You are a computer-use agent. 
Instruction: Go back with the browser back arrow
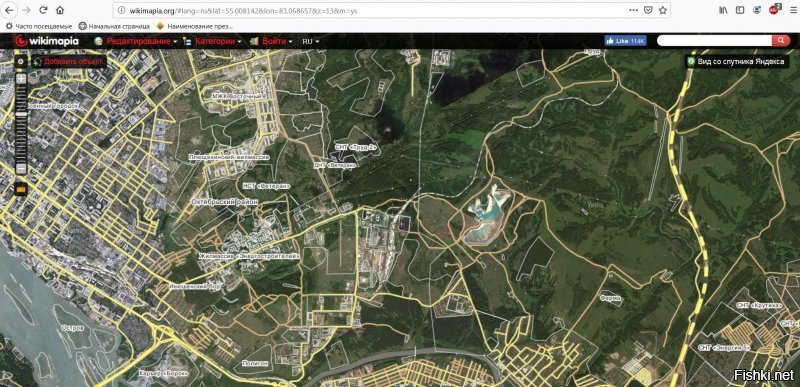(x=10, y=10)
